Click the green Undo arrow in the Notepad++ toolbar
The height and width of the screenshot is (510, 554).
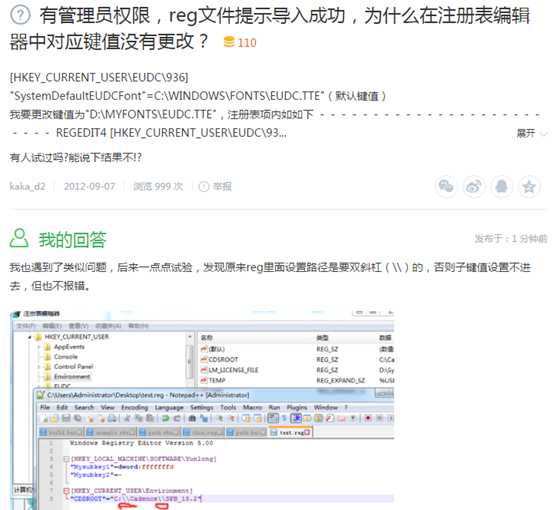165,419
